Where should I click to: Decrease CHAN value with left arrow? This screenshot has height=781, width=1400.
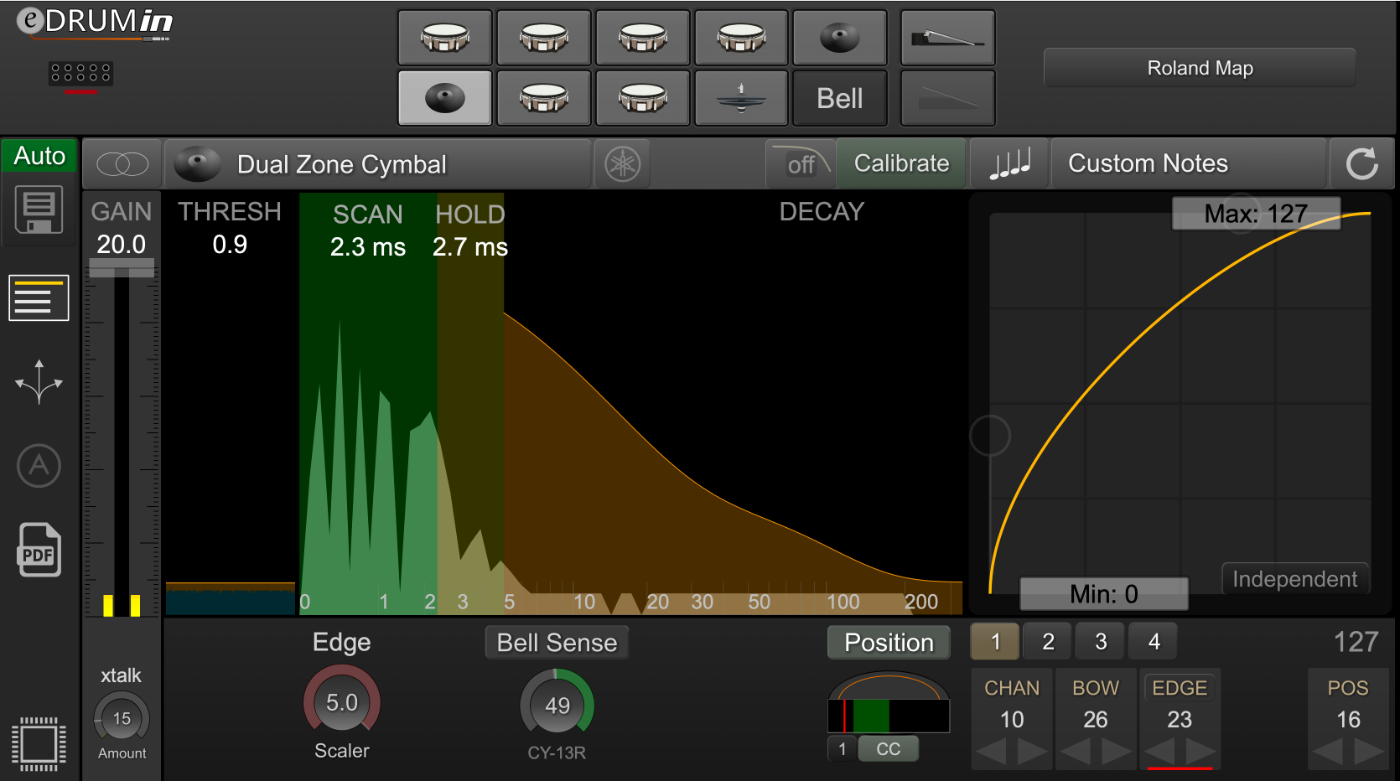(x=992, y=752)
